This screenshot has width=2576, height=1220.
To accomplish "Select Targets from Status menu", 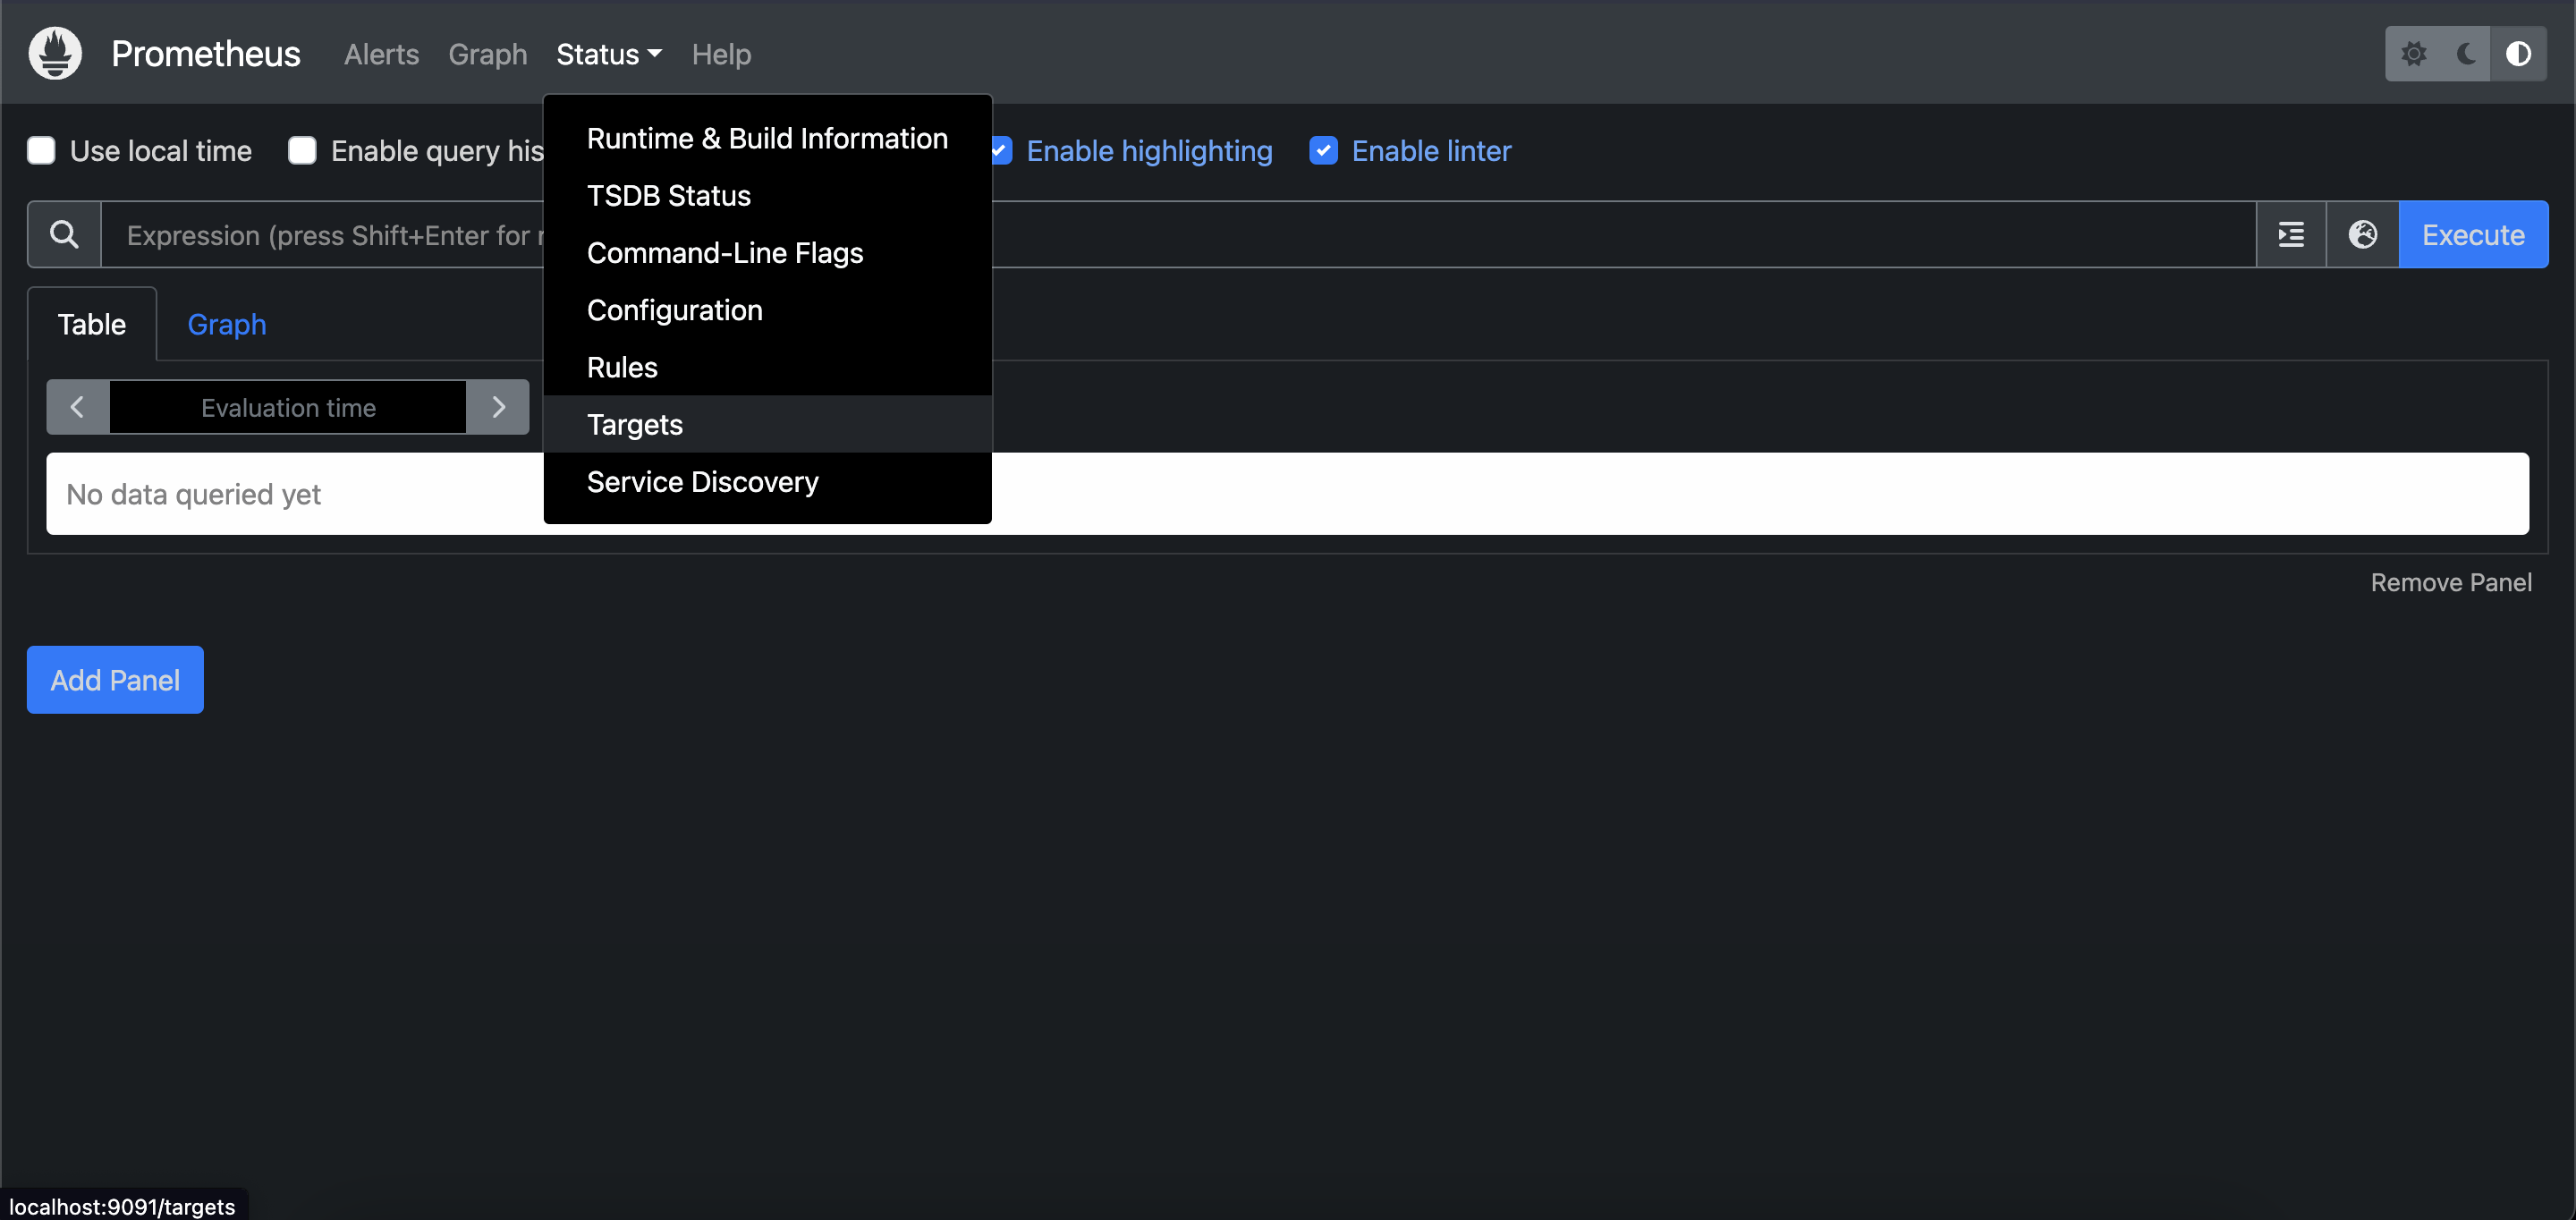I will tap(634, 424).
